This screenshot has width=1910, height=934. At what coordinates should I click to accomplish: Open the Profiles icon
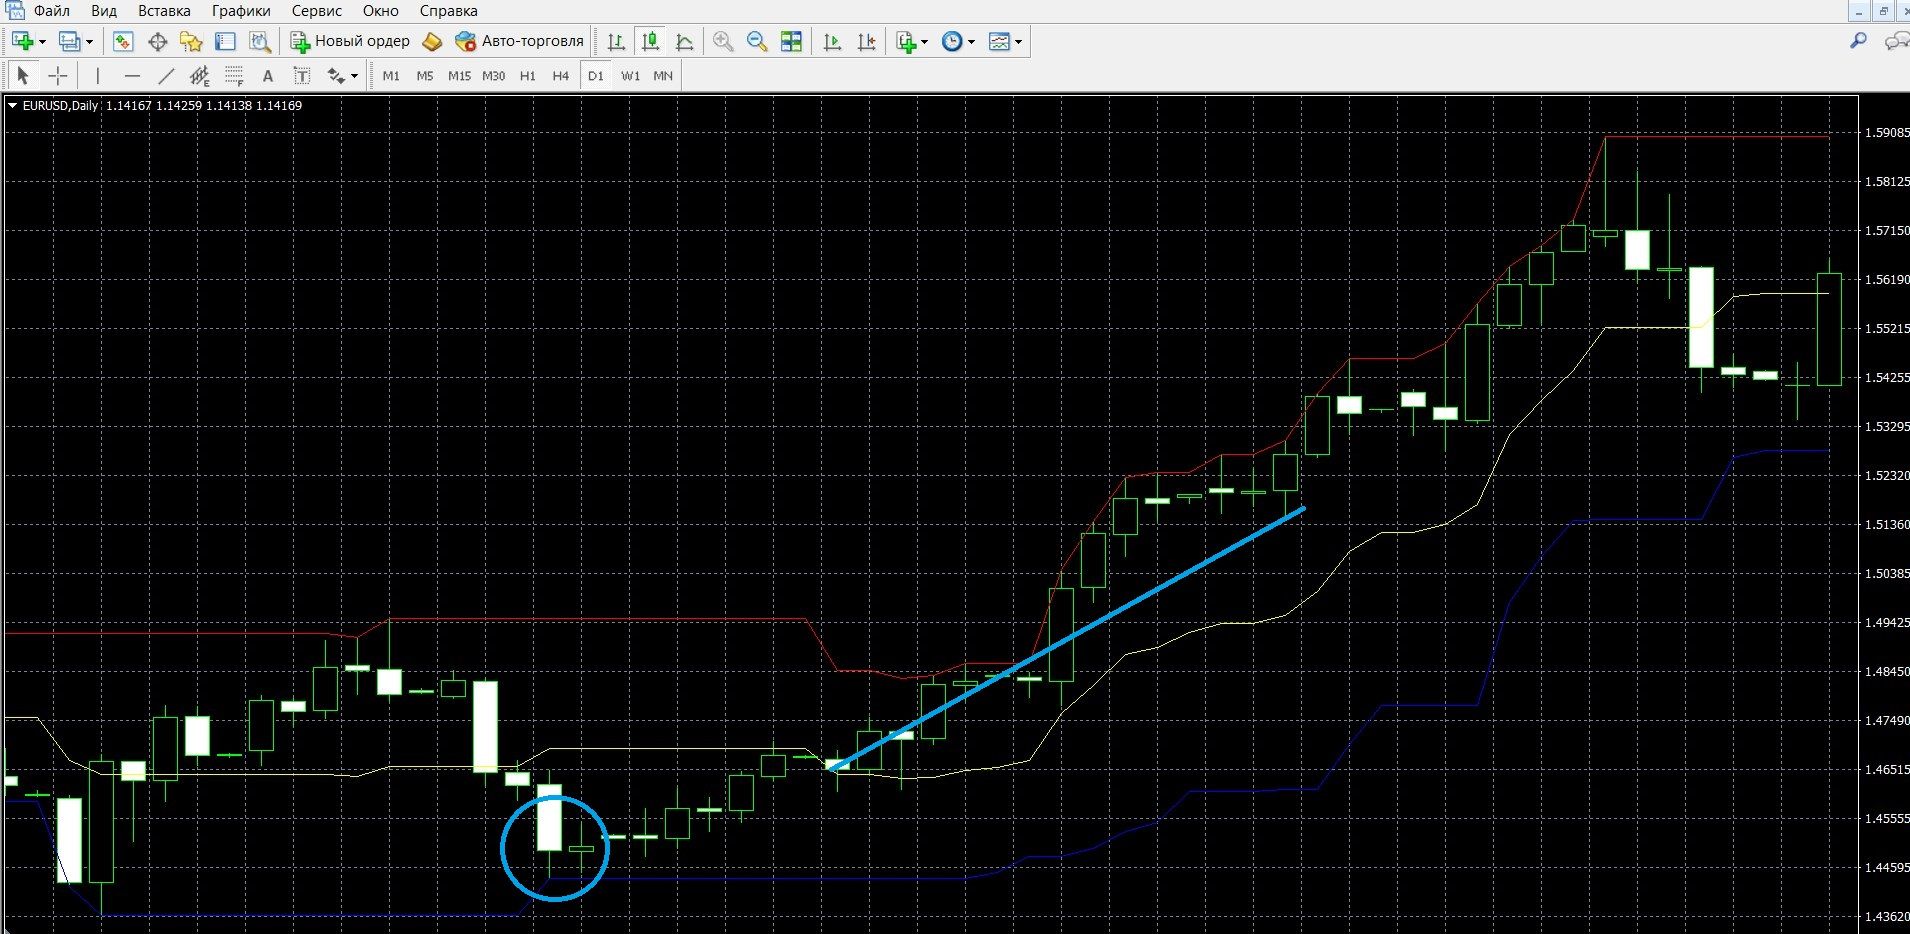(x=69, y=41)
